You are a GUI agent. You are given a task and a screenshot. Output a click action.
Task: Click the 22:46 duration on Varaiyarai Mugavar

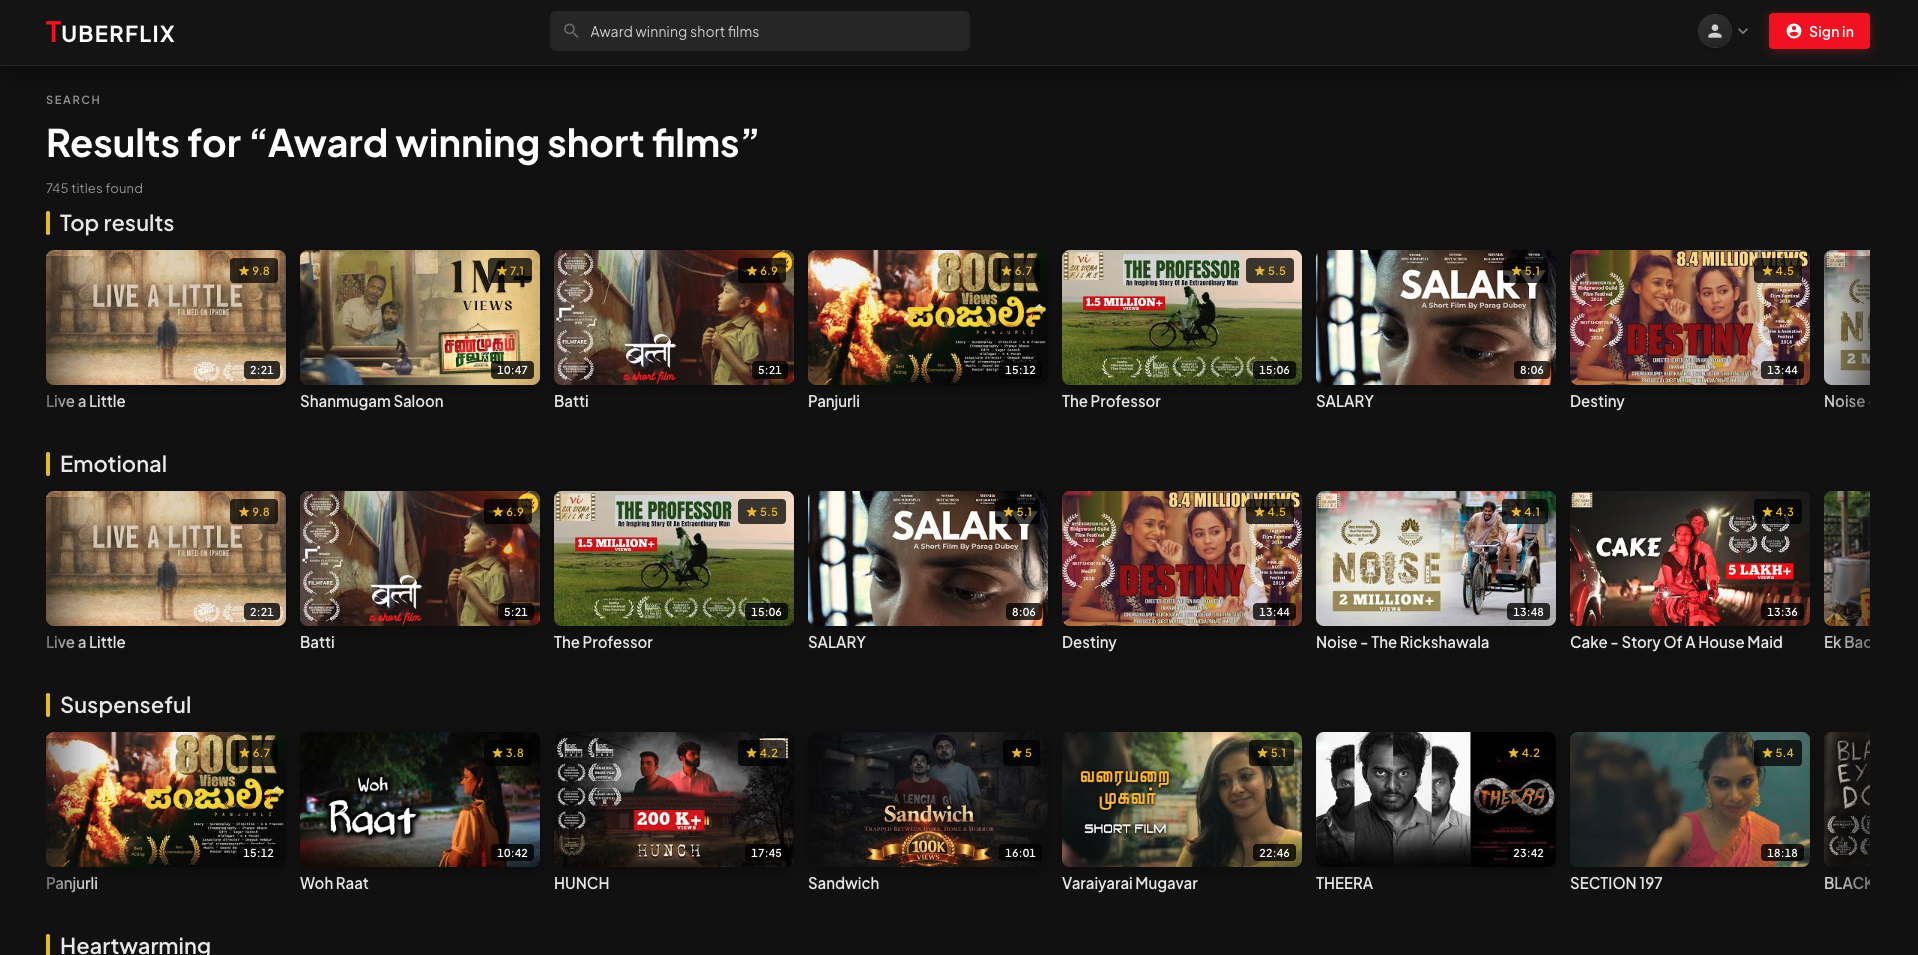(1274, 853)
